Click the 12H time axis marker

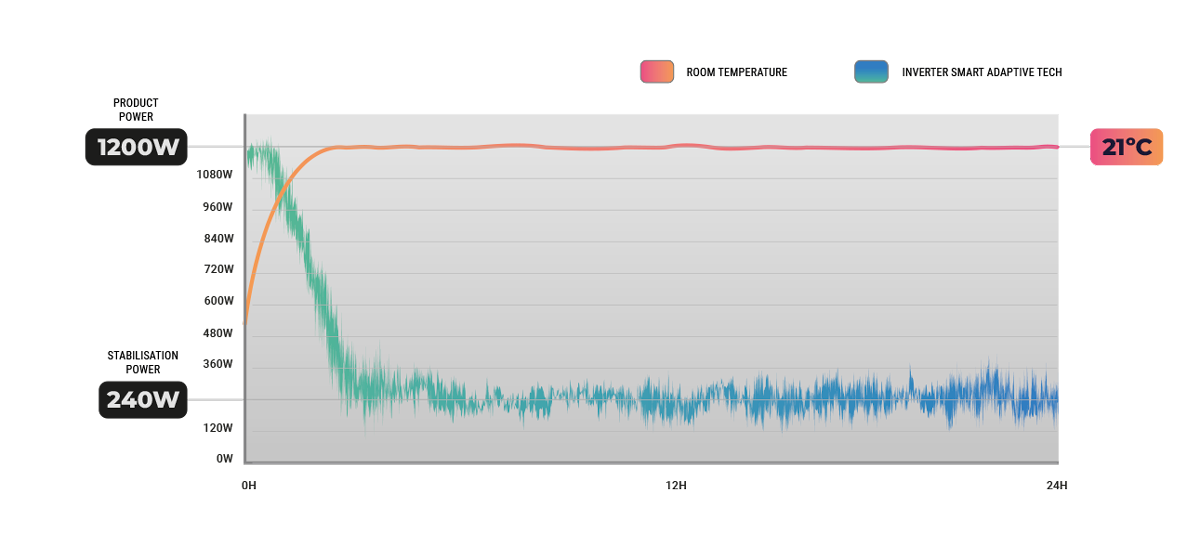click(x=676, y=486)
